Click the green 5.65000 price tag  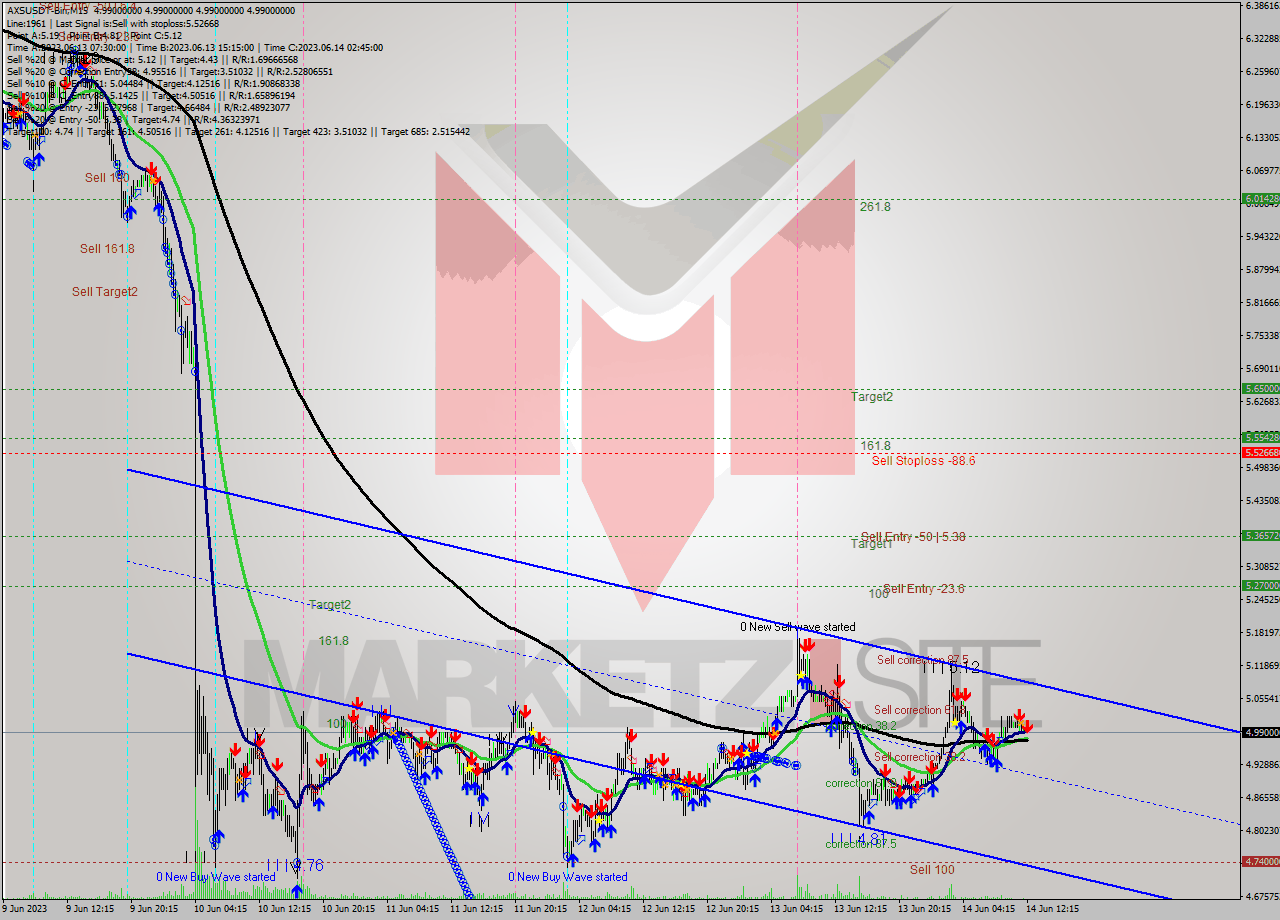(x=1260, y=388)
